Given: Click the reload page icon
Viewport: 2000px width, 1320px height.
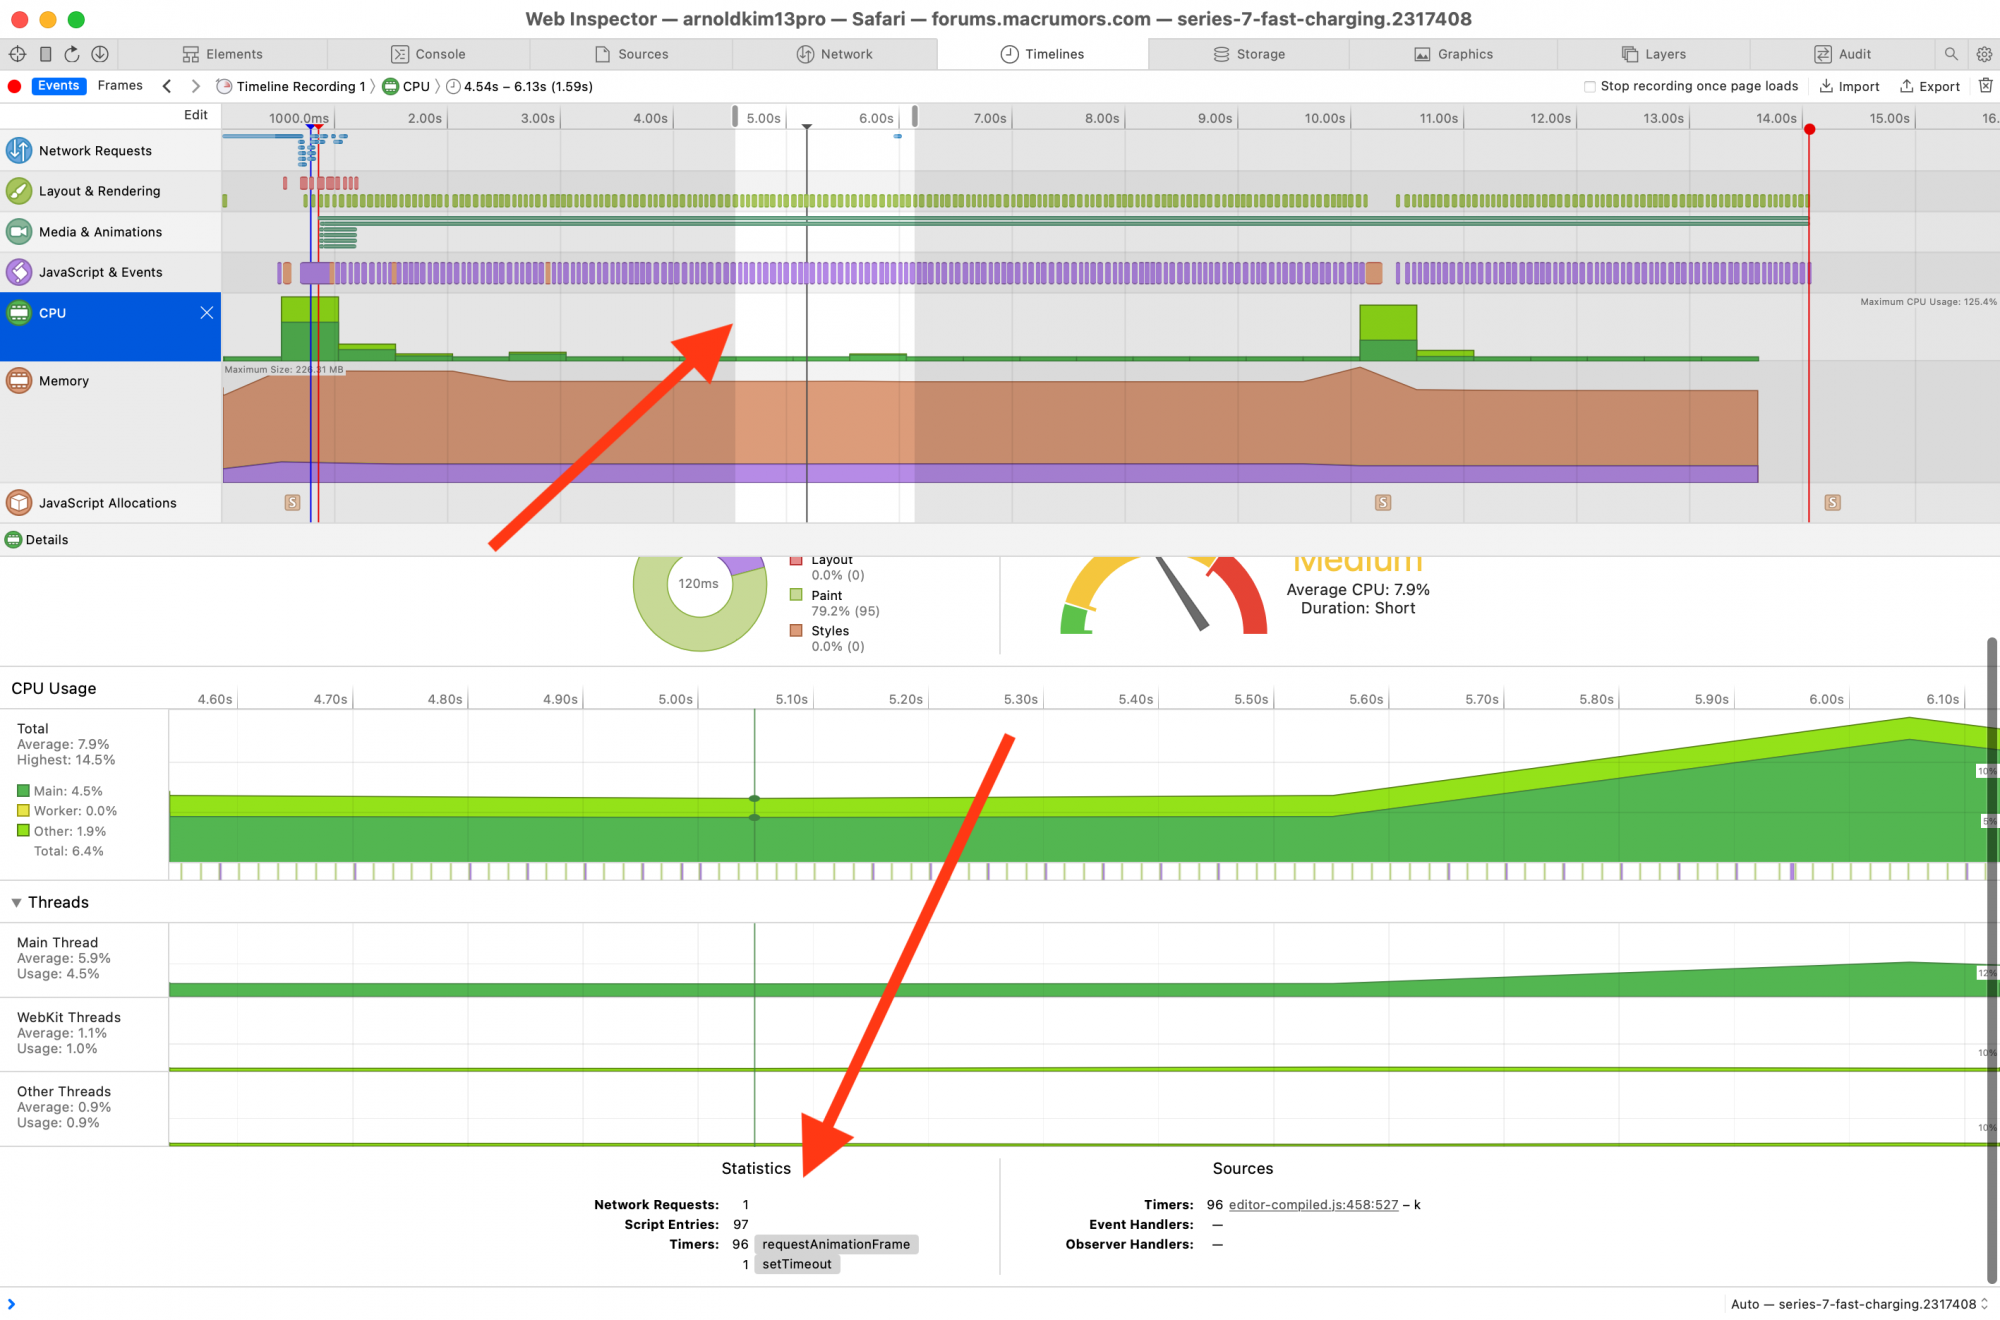Looking at the screenshot, I should pos(72,54).
